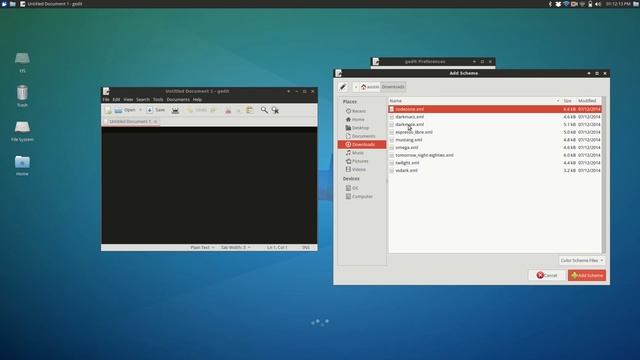Open the Trash icon on desktop
Viewport: 640px width, 360px height.
pyautogui.click(x=22, y=96)
